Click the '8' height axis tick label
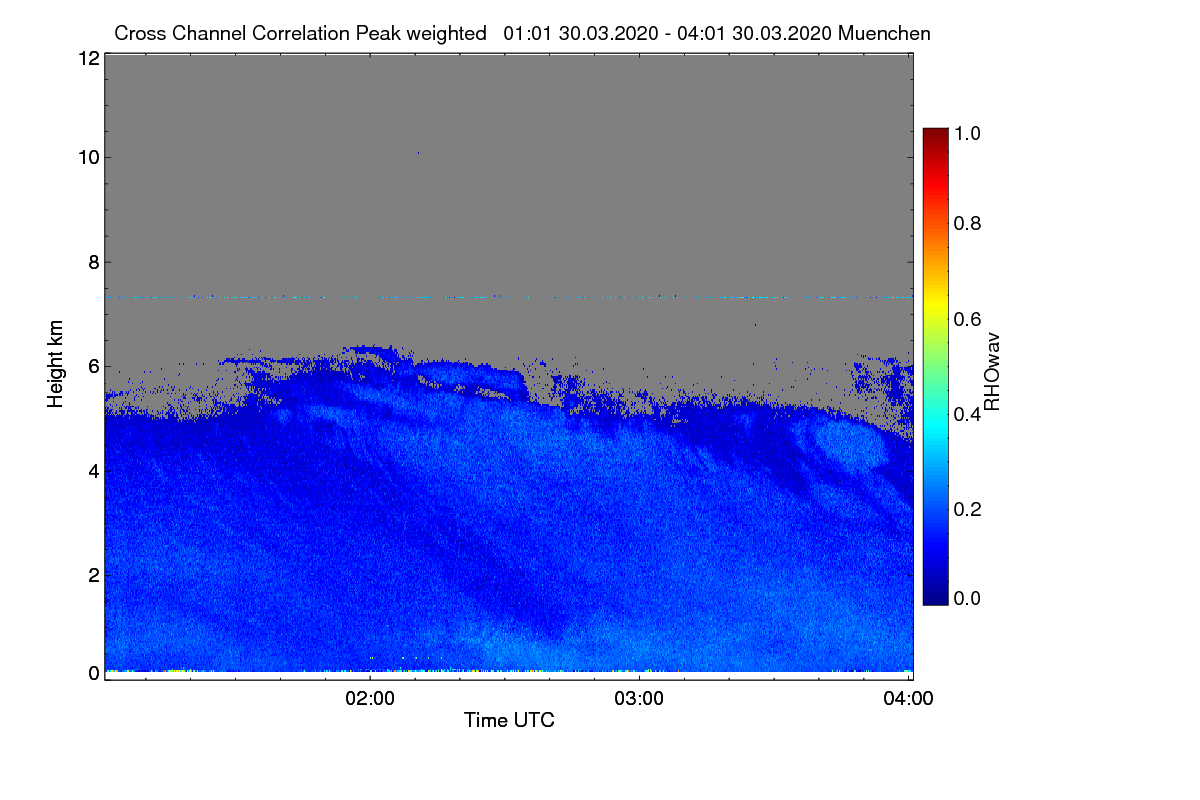1200x800 pixels. tap(93, 262)
